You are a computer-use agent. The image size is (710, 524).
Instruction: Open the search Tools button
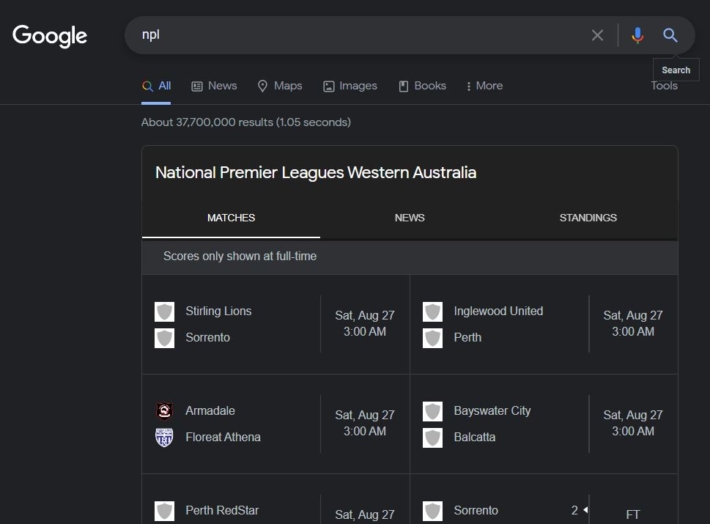click(664, 86)
